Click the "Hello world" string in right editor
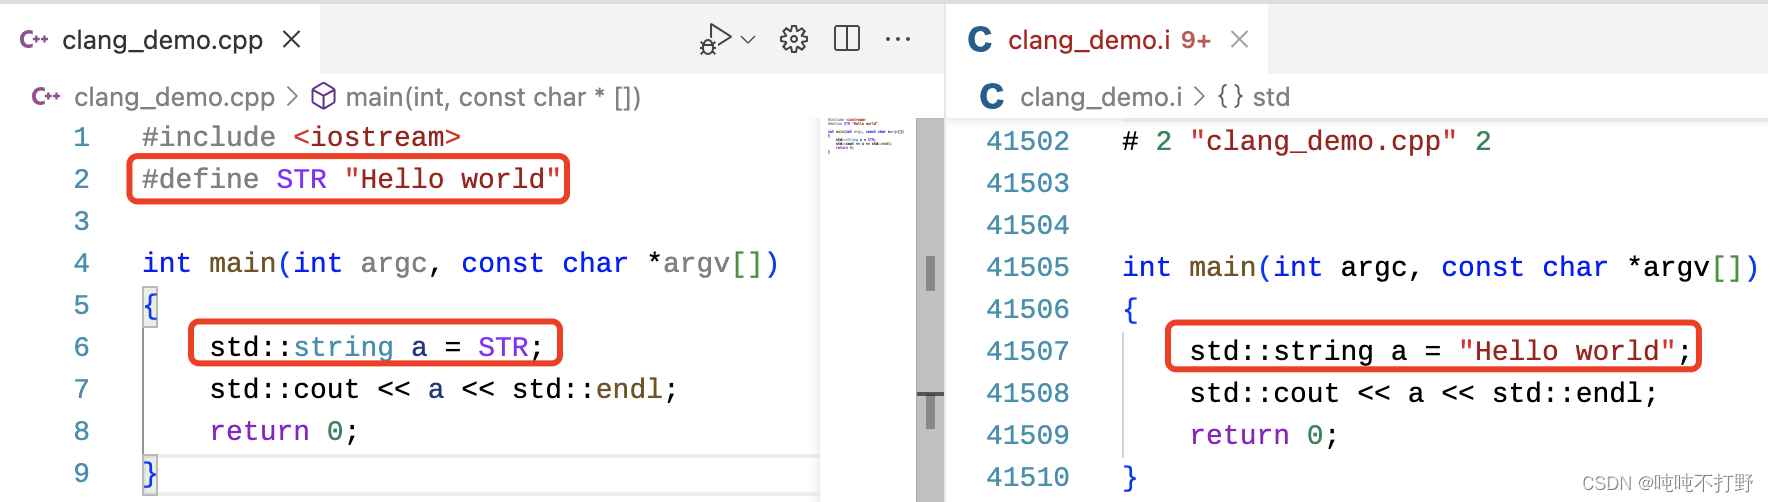The height and width of the screenshot is (502, 1768). coord(1566,351)
